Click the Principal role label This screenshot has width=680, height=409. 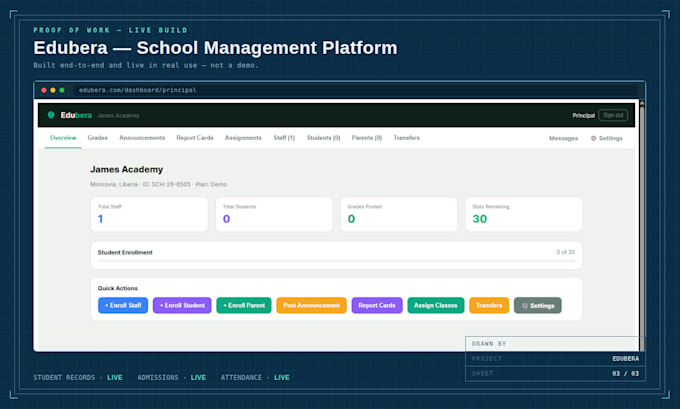pyautogui.click(x=583, y=115)
